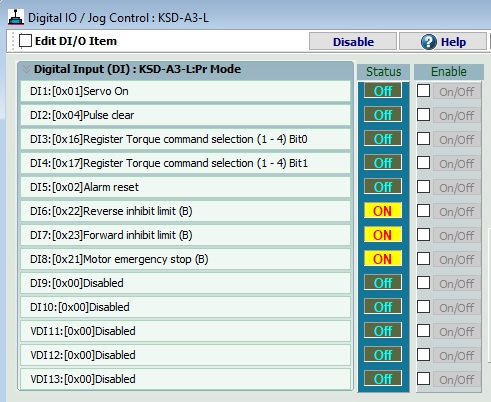This screenshot has width=491, height=402.
Task: Check the enable box for VDI11 Disabled
Action: coord(423,331)
